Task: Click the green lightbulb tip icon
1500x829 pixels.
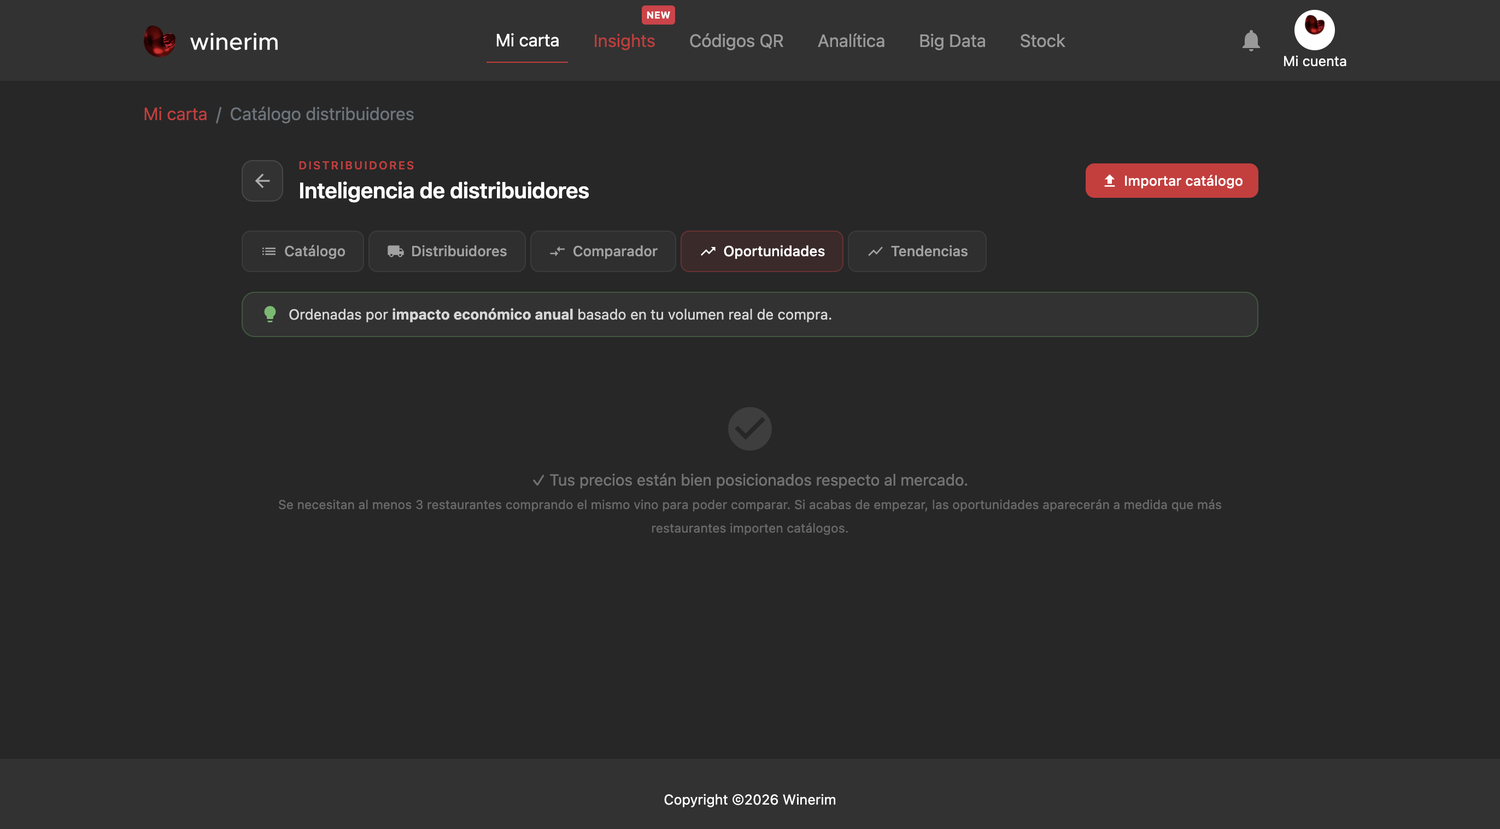Action: click(269, 314)
